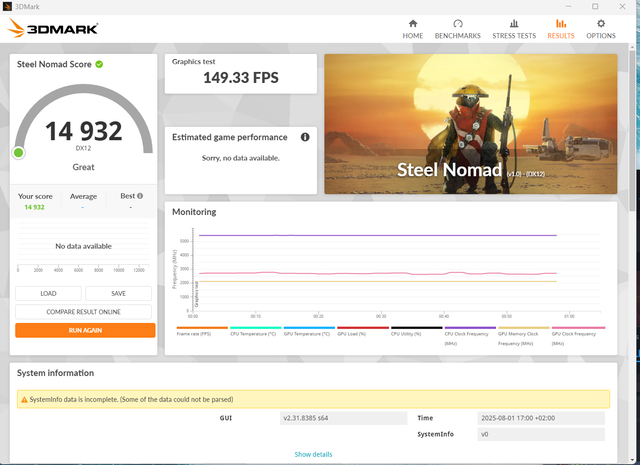Toggle GPU Temperature legend series
640x465 pixels.
[309, 331]
